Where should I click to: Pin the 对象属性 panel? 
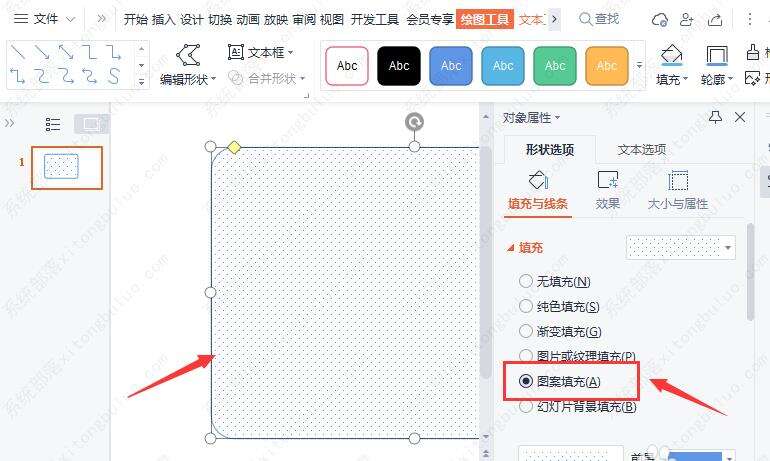715,117
